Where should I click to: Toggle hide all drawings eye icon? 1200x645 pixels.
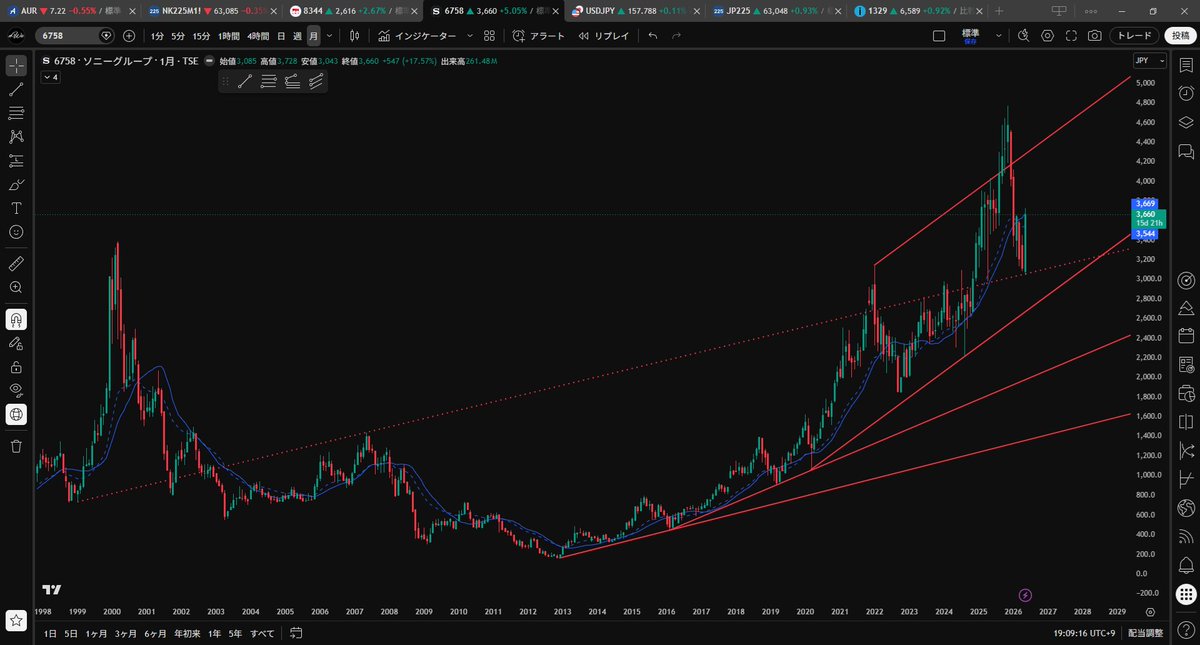tap(16, 390)
